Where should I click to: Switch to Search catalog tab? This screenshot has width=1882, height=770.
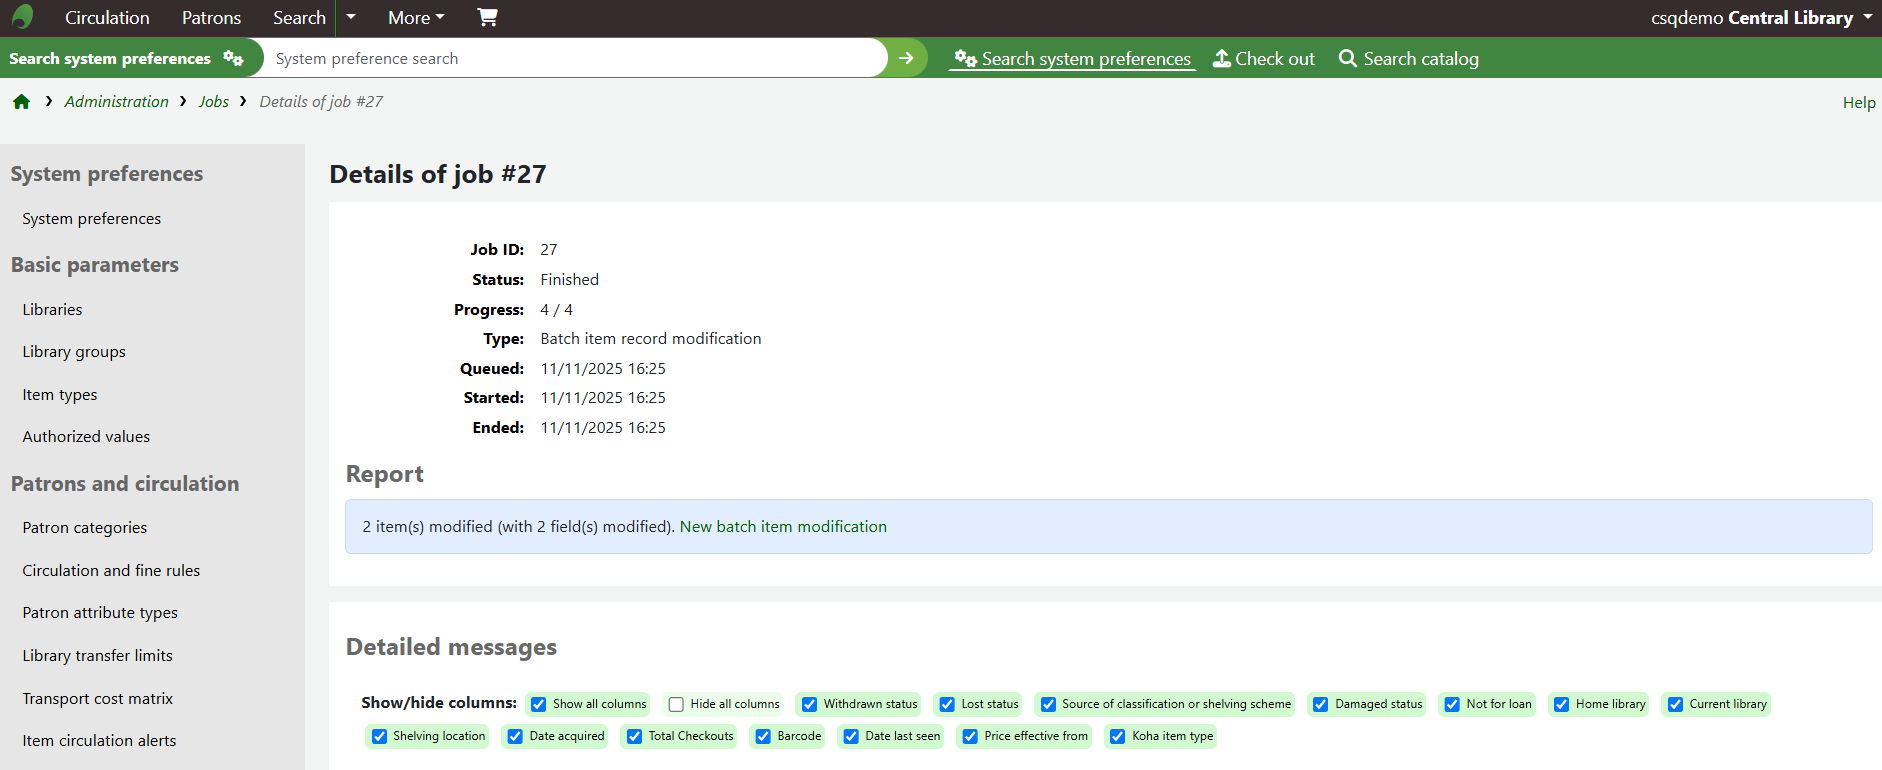click(x=1409, y=59)
